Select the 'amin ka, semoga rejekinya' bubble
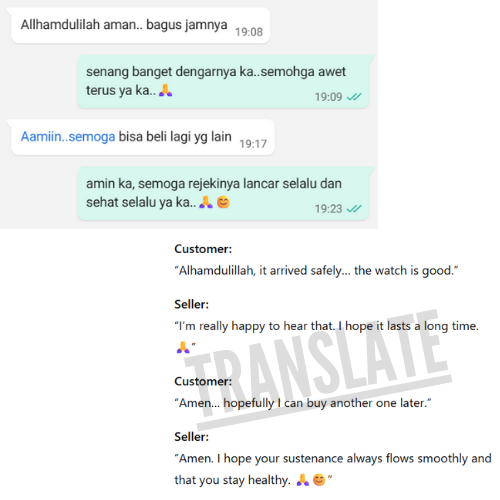Image resolution: width=500 pixels, height=500 pixels. (x=223, y=193)
